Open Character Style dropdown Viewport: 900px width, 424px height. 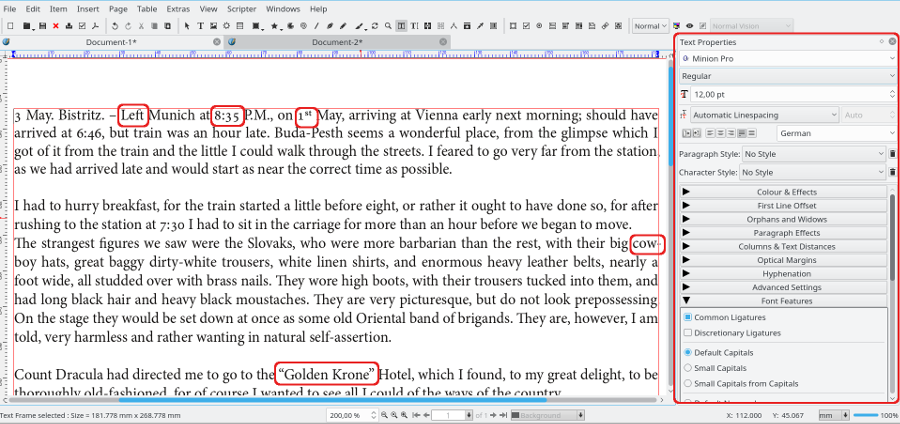pyautogui.click(x=812, y=172)
